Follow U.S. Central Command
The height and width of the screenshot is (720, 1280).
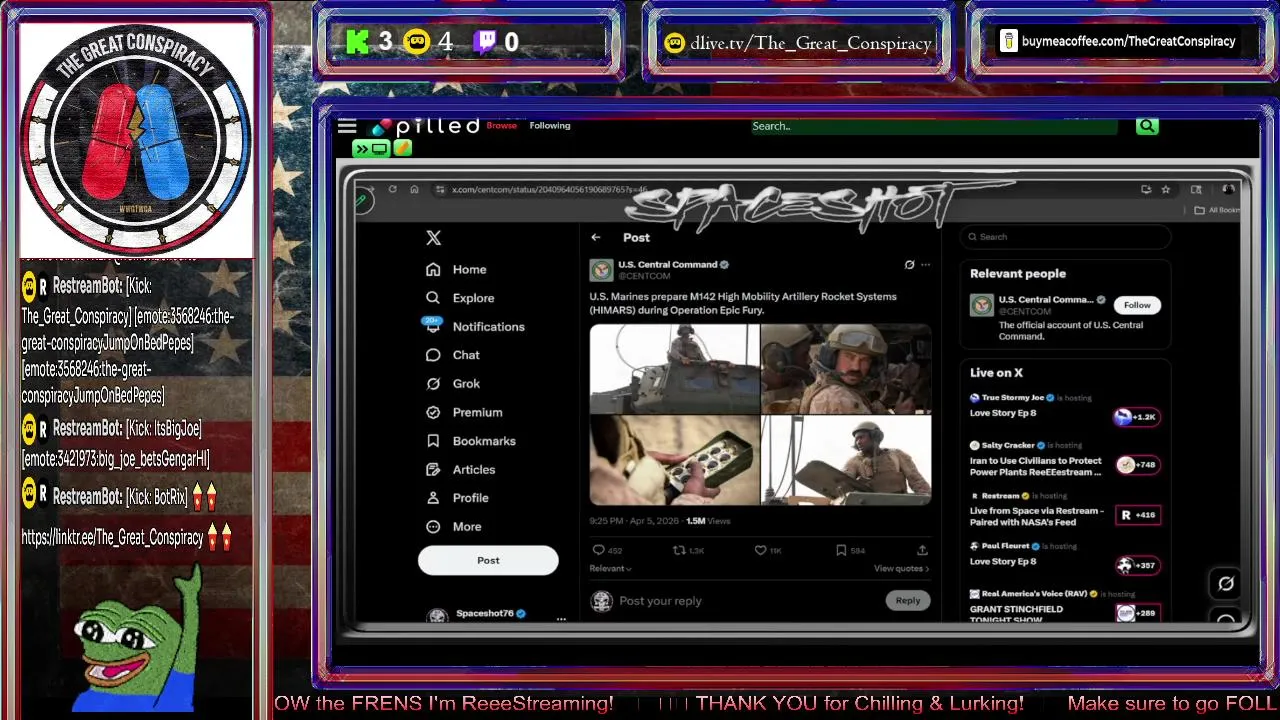click(x=1137, y=305)
